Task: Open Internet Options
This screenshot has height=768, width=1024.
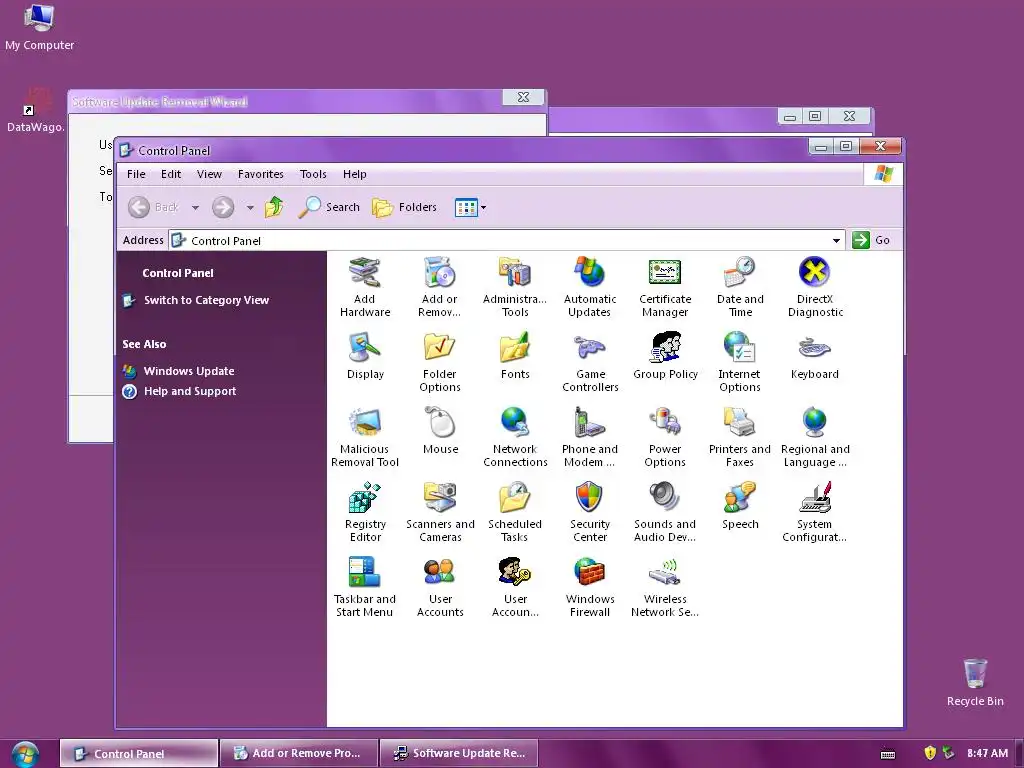Action: [x=739, y=362]
